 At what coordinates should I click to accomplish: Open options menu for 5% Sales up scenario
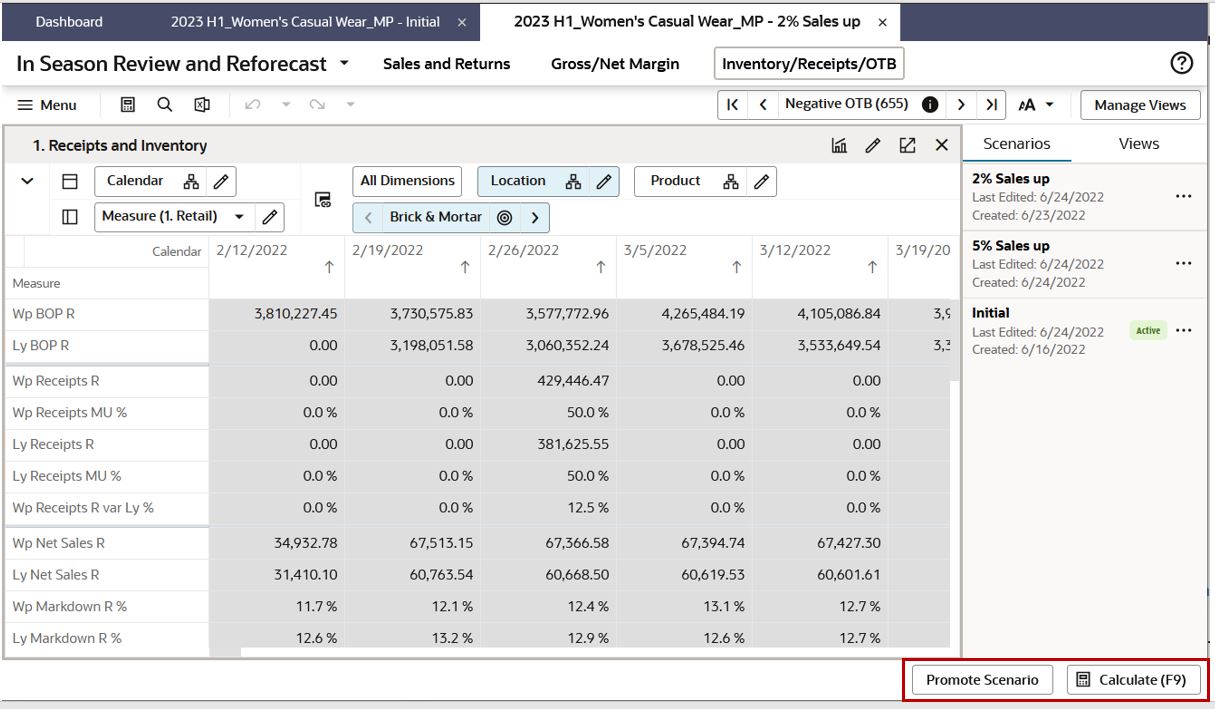pos(1184,263)
